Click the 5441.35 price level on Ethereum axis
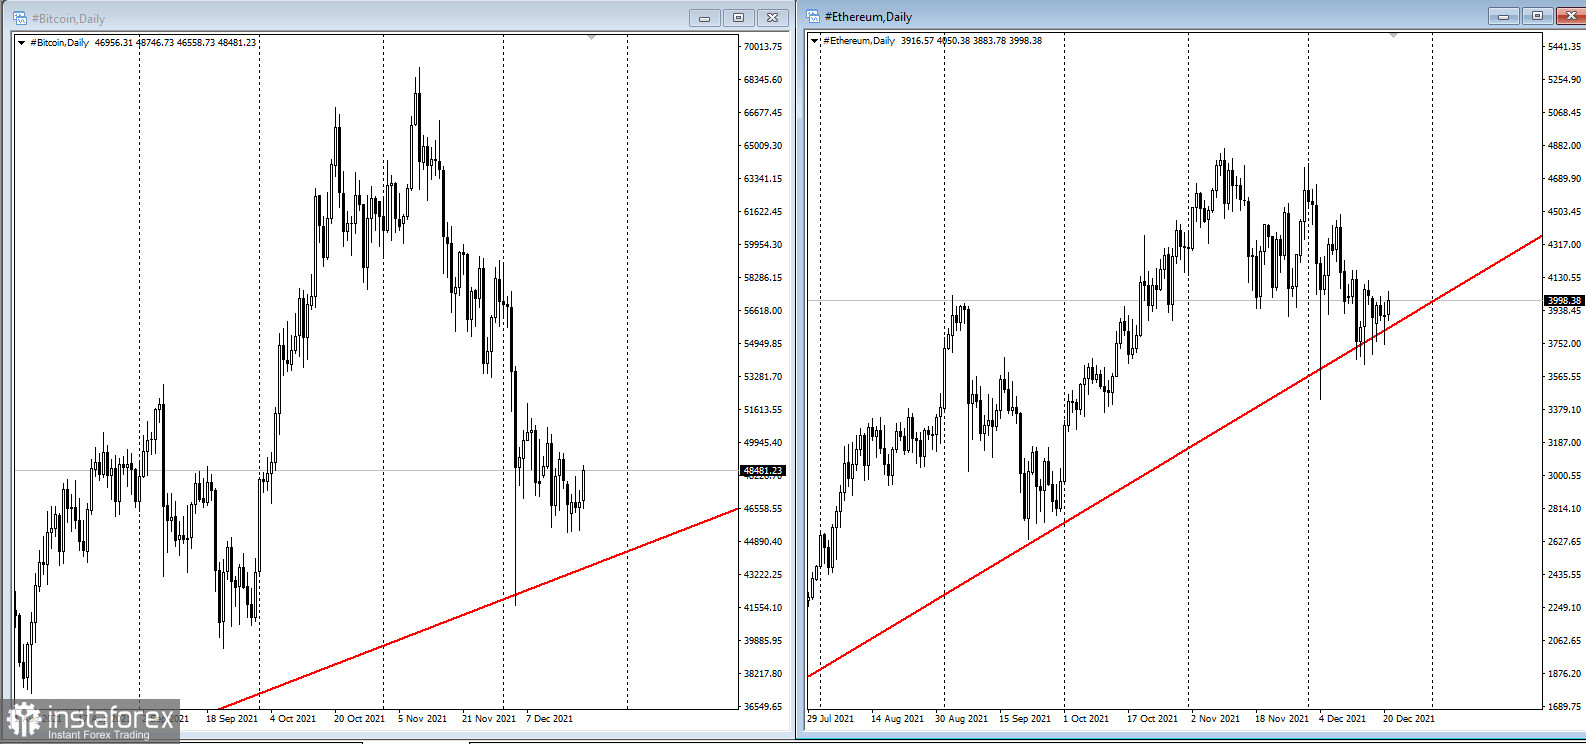Screen dimensions: 1586x744 (x=1565, y=46)
